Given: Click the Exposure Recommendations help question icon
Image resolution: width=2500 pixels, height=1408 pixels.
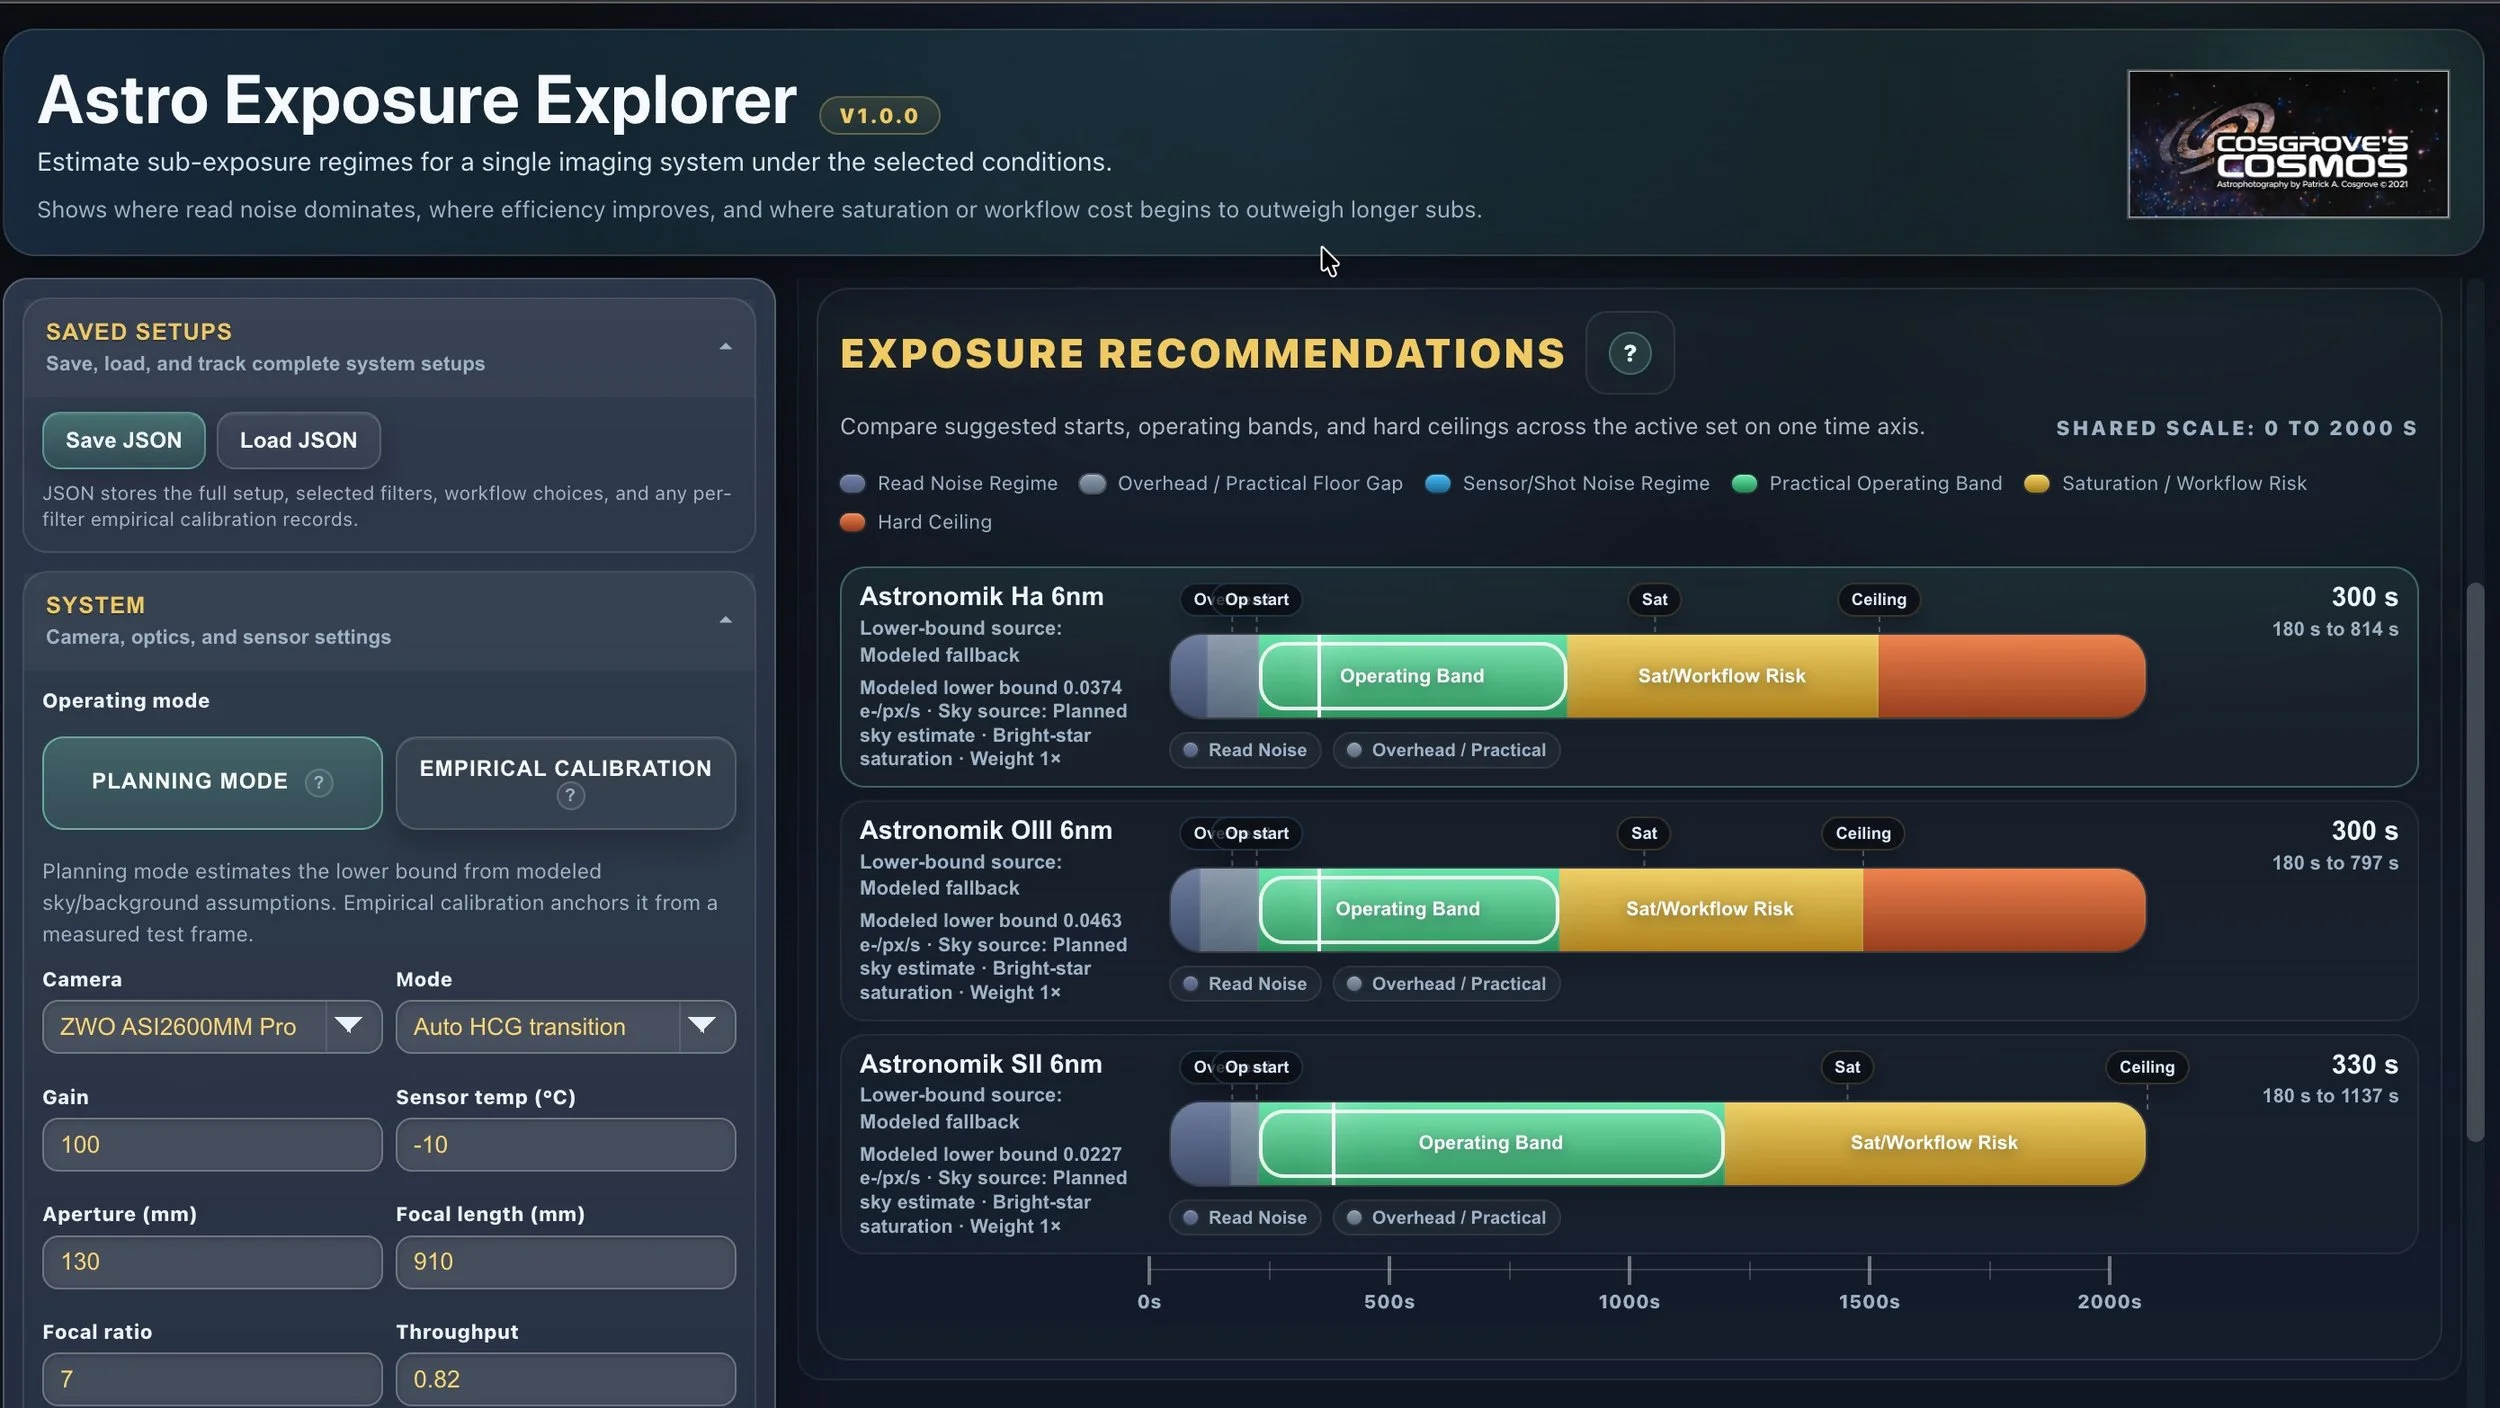Looking at the screenshot, I should (x=1629, y=353).
